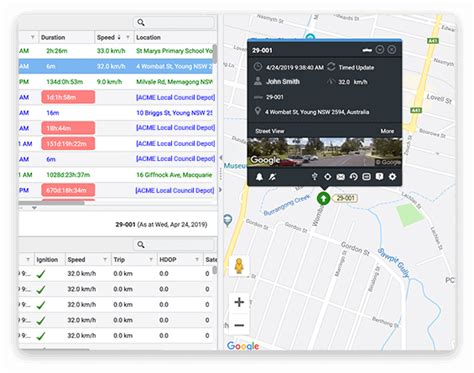The image size is (474, 373).
Task: Open the gear settings icon in popup
Action: coord(392,176)
